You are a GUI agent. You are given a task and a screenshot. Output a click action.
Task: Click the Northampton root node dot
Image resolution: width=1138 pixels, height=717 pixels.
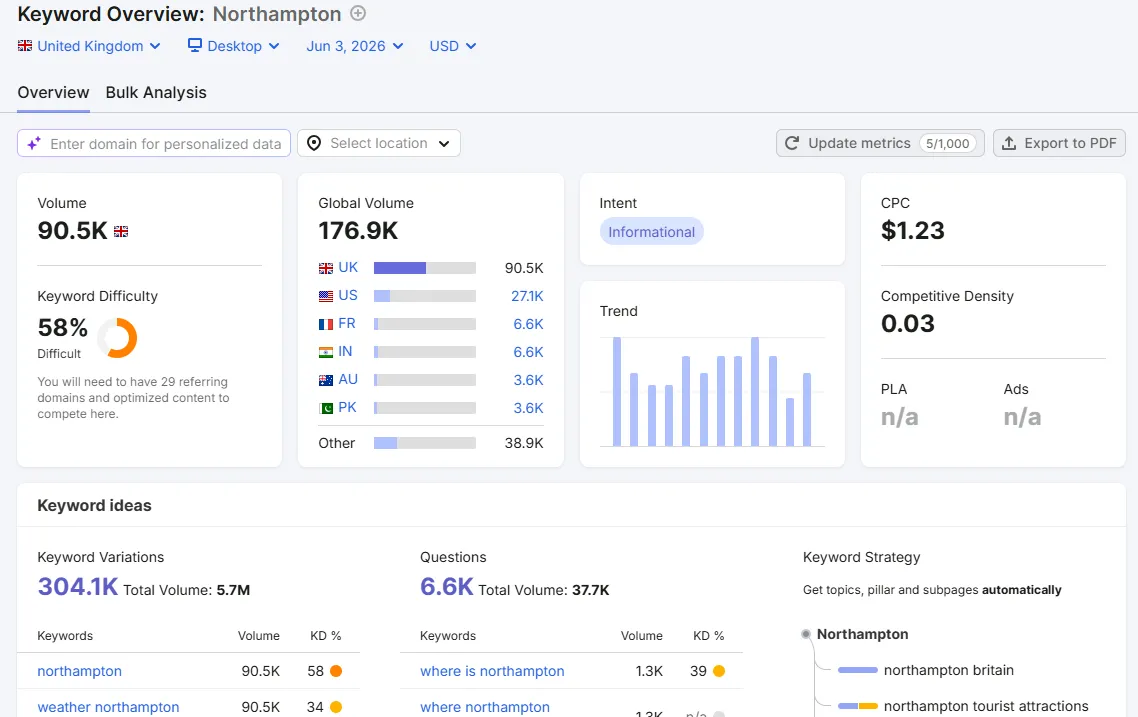tap(806, 634)
